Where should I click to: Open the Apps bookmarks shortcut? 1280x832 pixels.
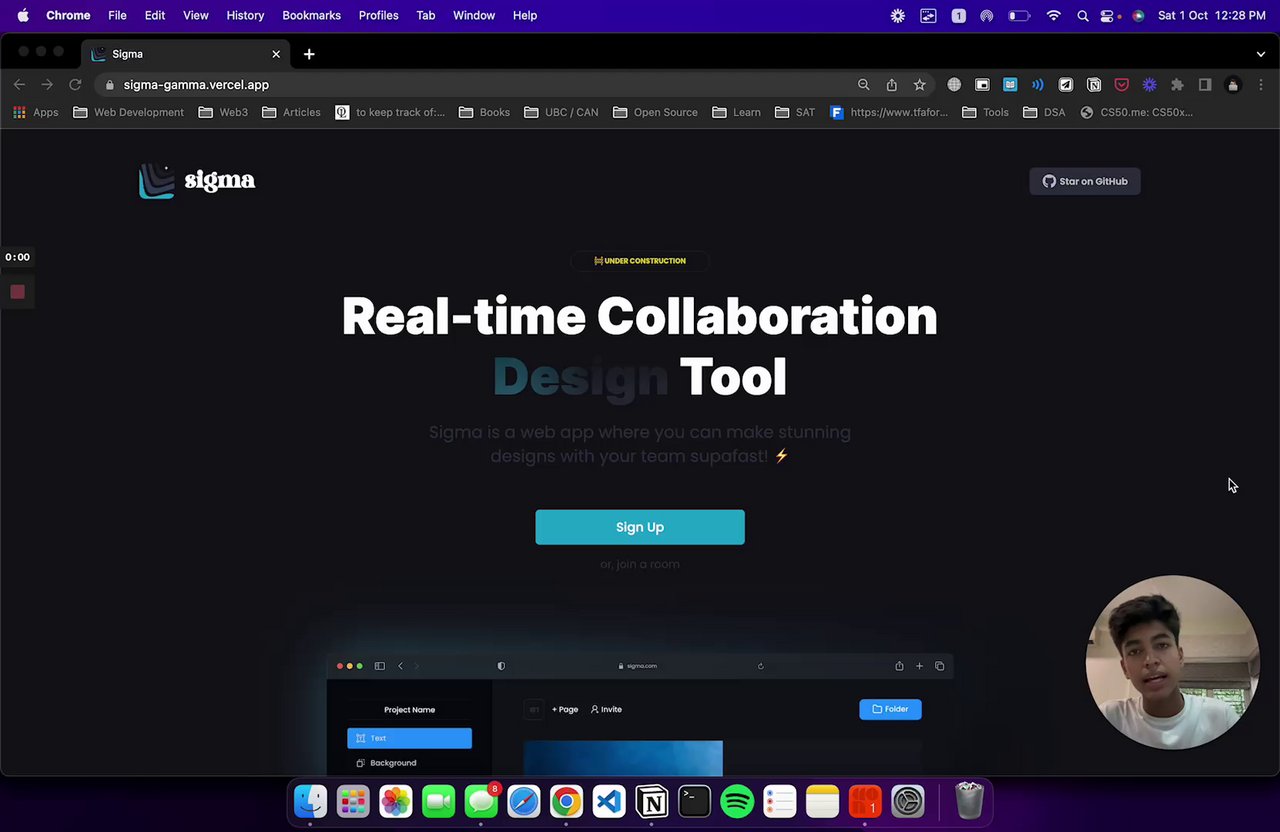(35, 112)
